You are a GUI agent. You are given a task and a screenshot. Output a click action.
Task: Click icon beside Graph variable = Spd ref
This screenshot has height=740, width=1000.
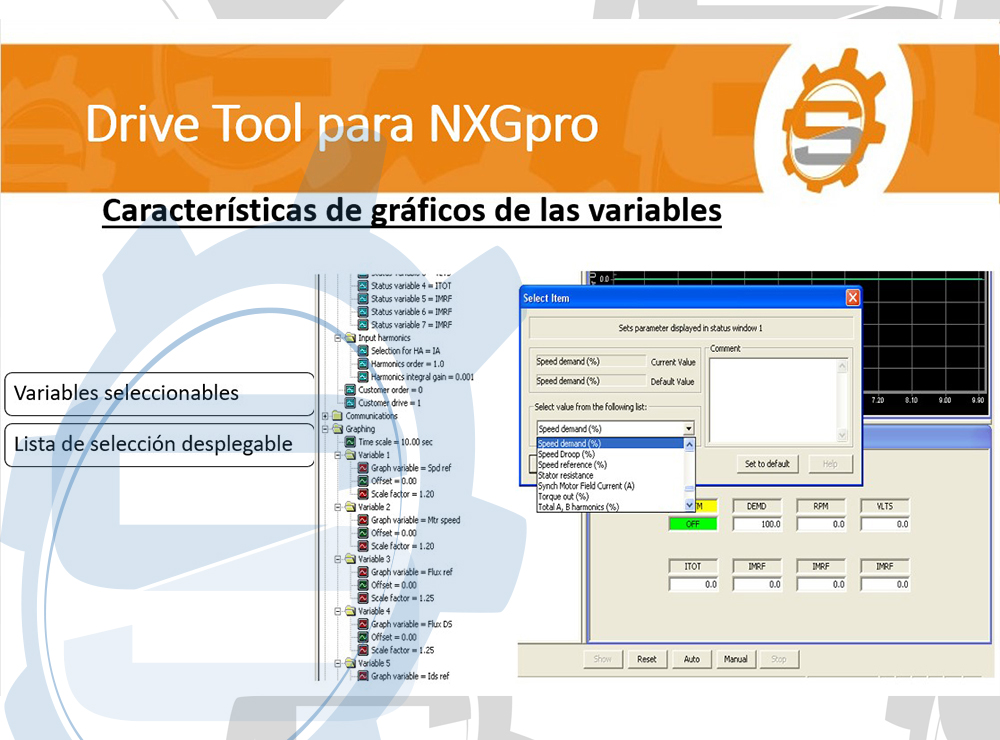(363, 468)
